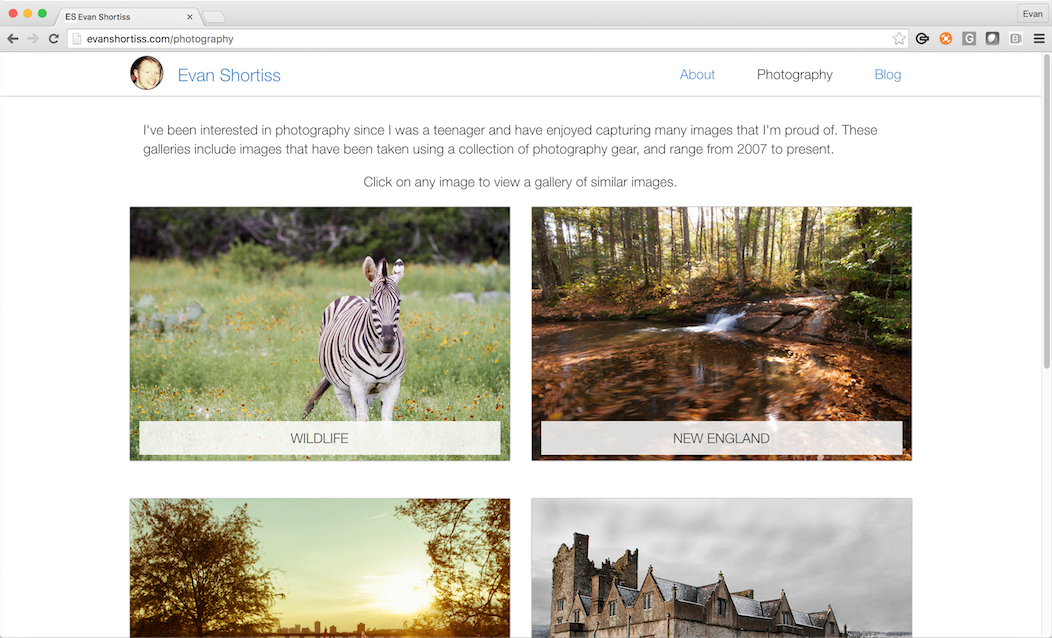Click the orange lifebuoy extension icon

946,39
